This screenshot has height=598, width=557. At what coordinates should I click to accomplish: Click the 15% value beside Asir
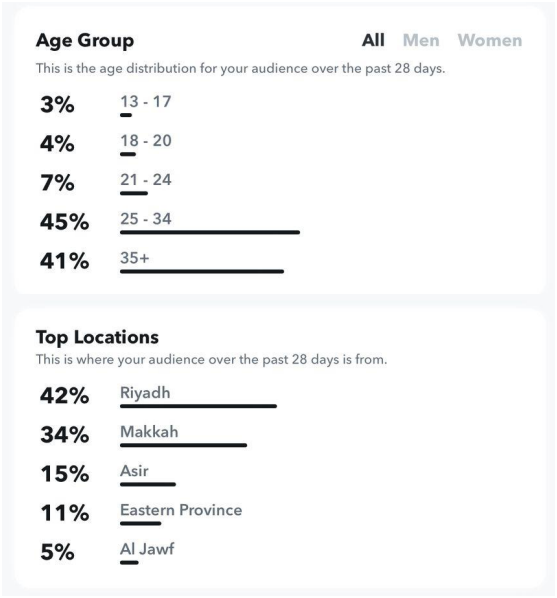click(64, 474)
